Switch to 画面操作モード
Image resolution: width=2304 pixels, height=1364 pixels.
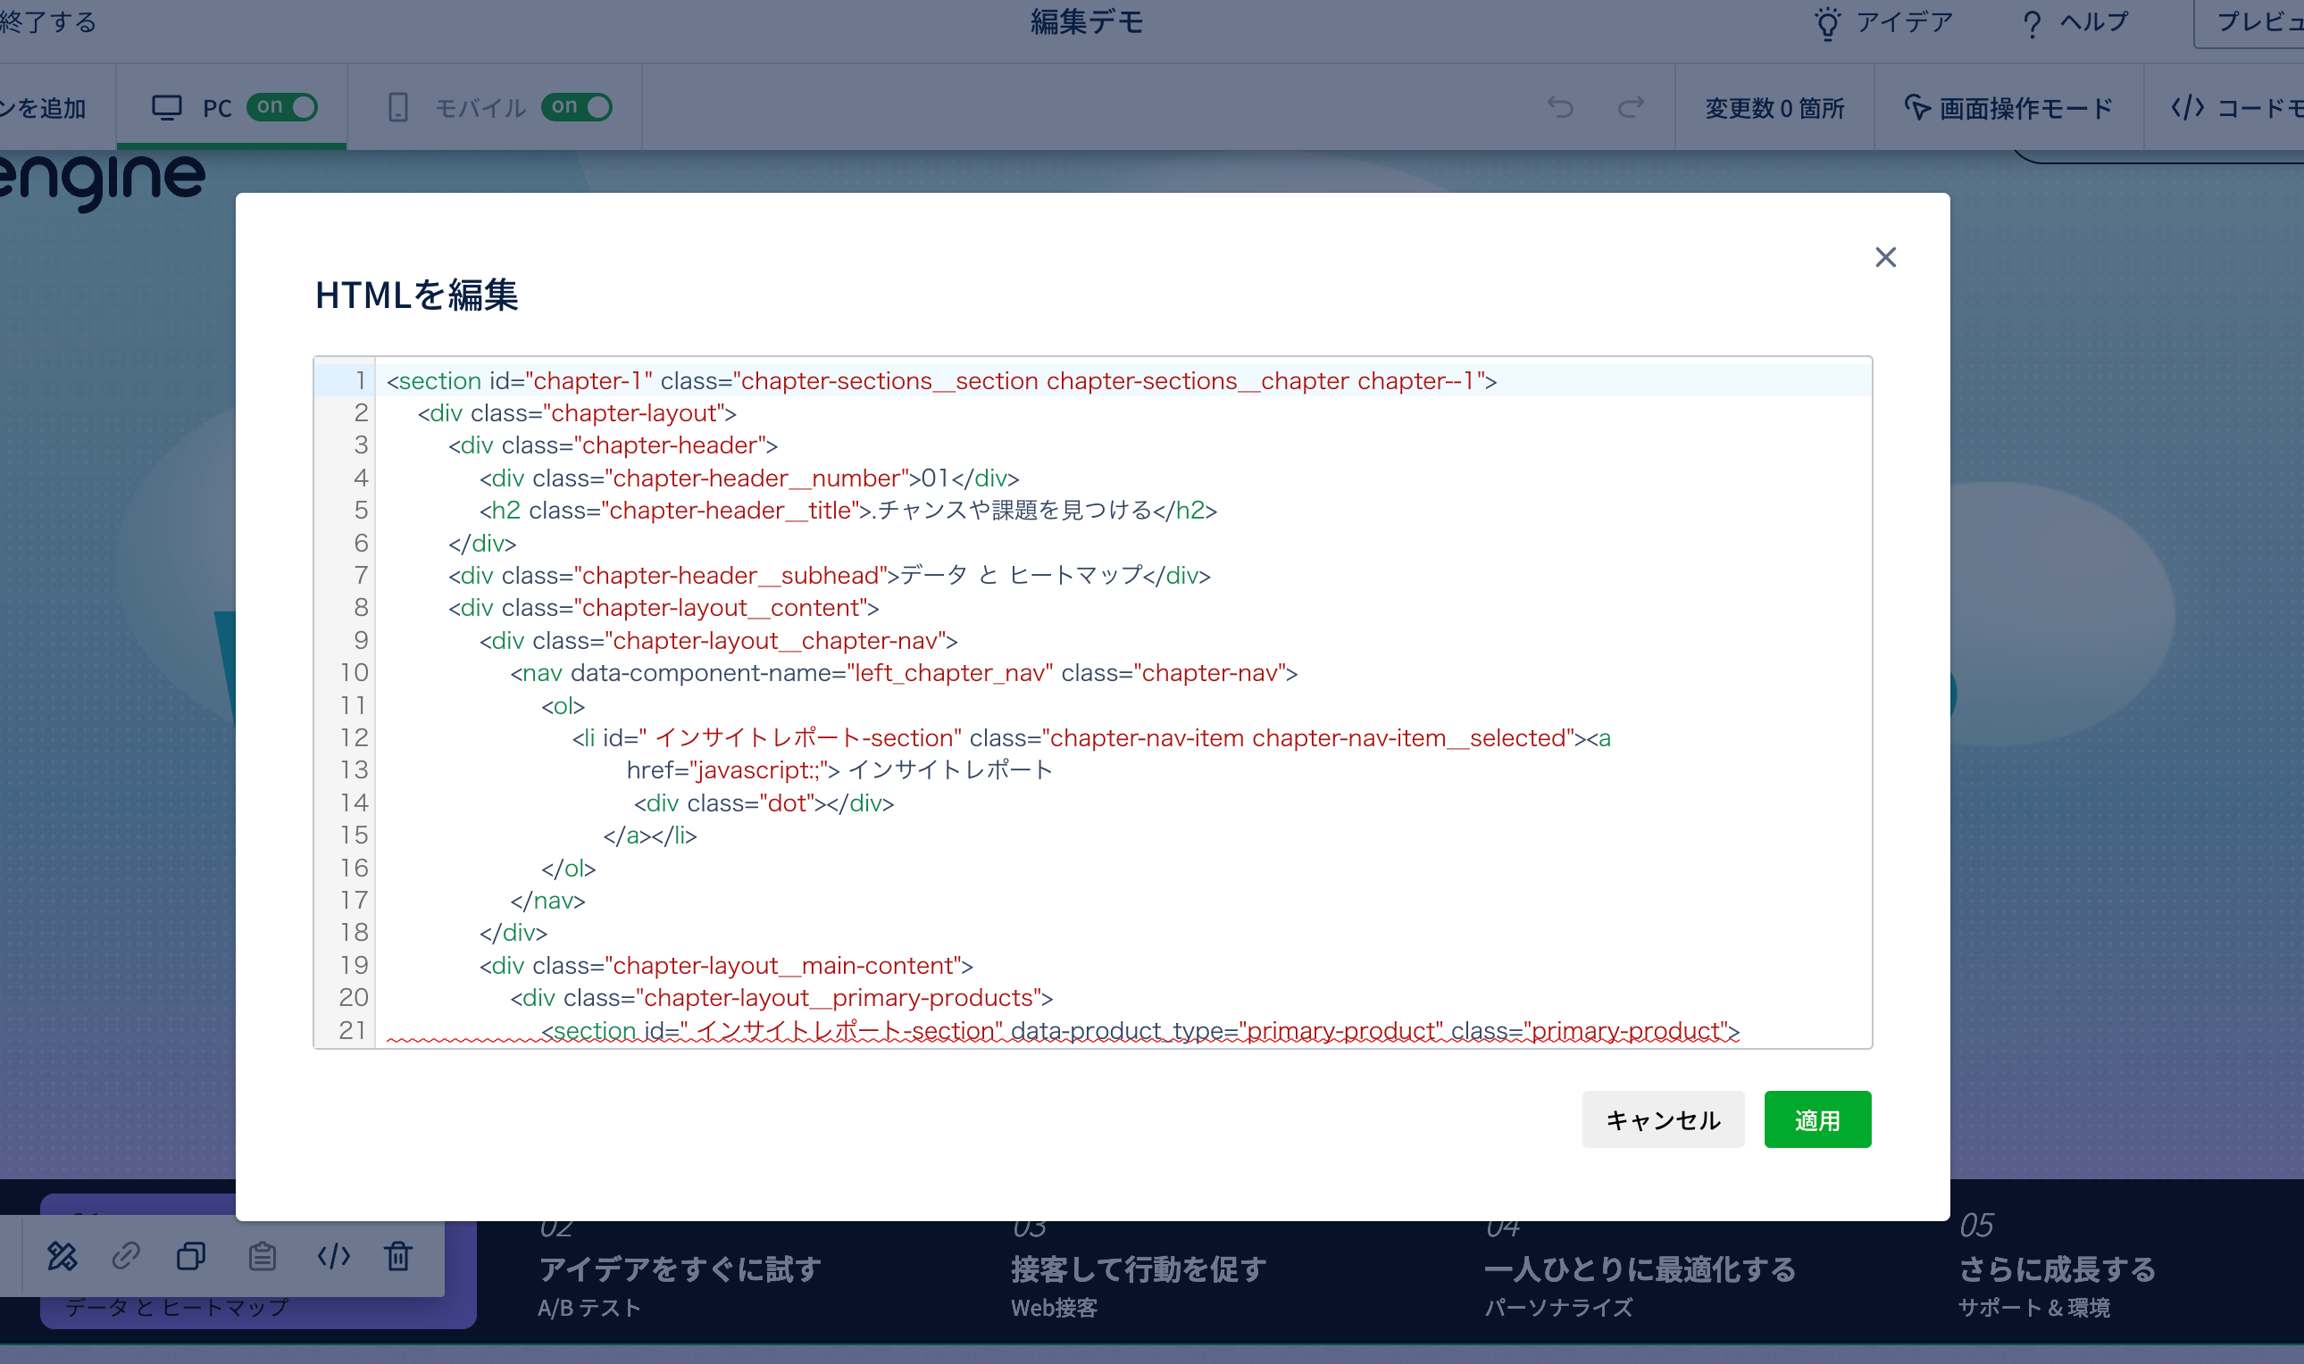(x=2008, y=107)
